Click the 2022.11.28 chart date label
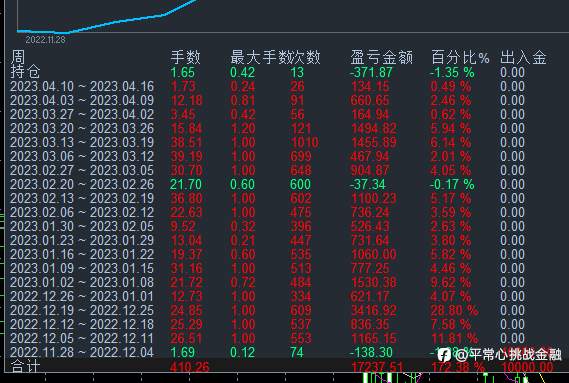The height and width of the screenshot is (383, 569). point(45,40)
